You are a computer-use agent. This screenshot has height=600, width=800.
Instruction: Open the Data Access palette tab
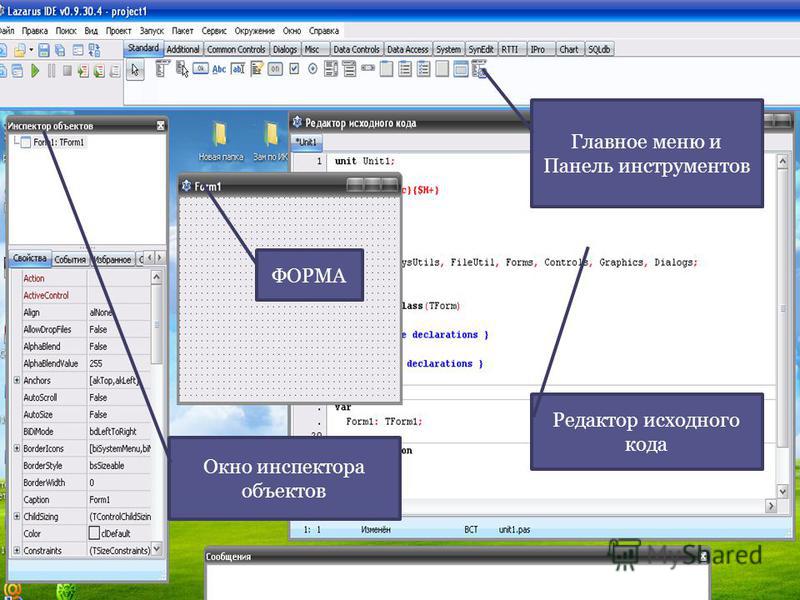[x=407, y=49]
